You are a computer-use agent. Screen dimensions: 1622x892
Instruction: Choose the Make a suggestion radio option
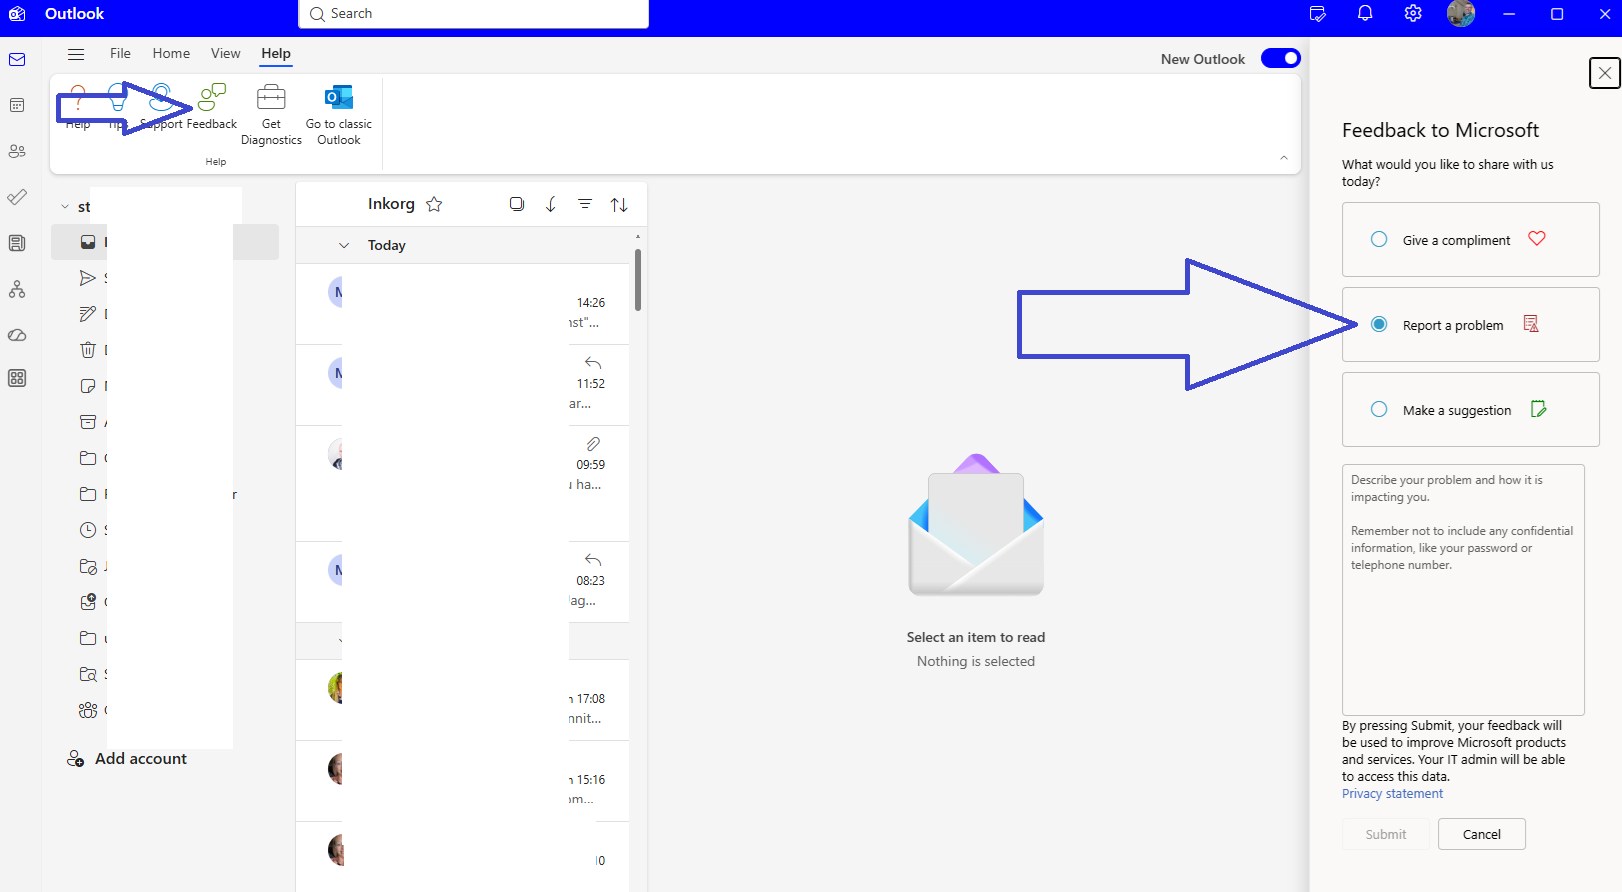click(x=1379, y=410)
